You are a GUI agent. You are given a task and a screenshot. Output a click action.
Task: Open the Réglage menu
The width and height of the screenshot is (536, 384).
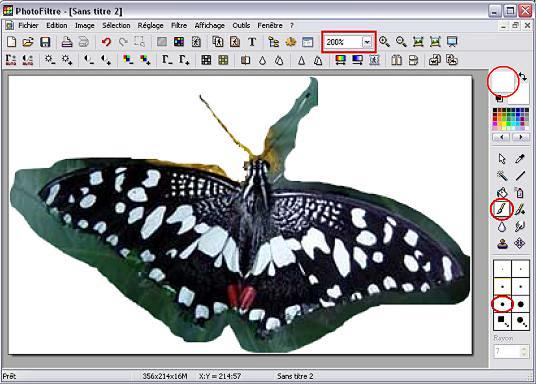click(x=150, y=26)
